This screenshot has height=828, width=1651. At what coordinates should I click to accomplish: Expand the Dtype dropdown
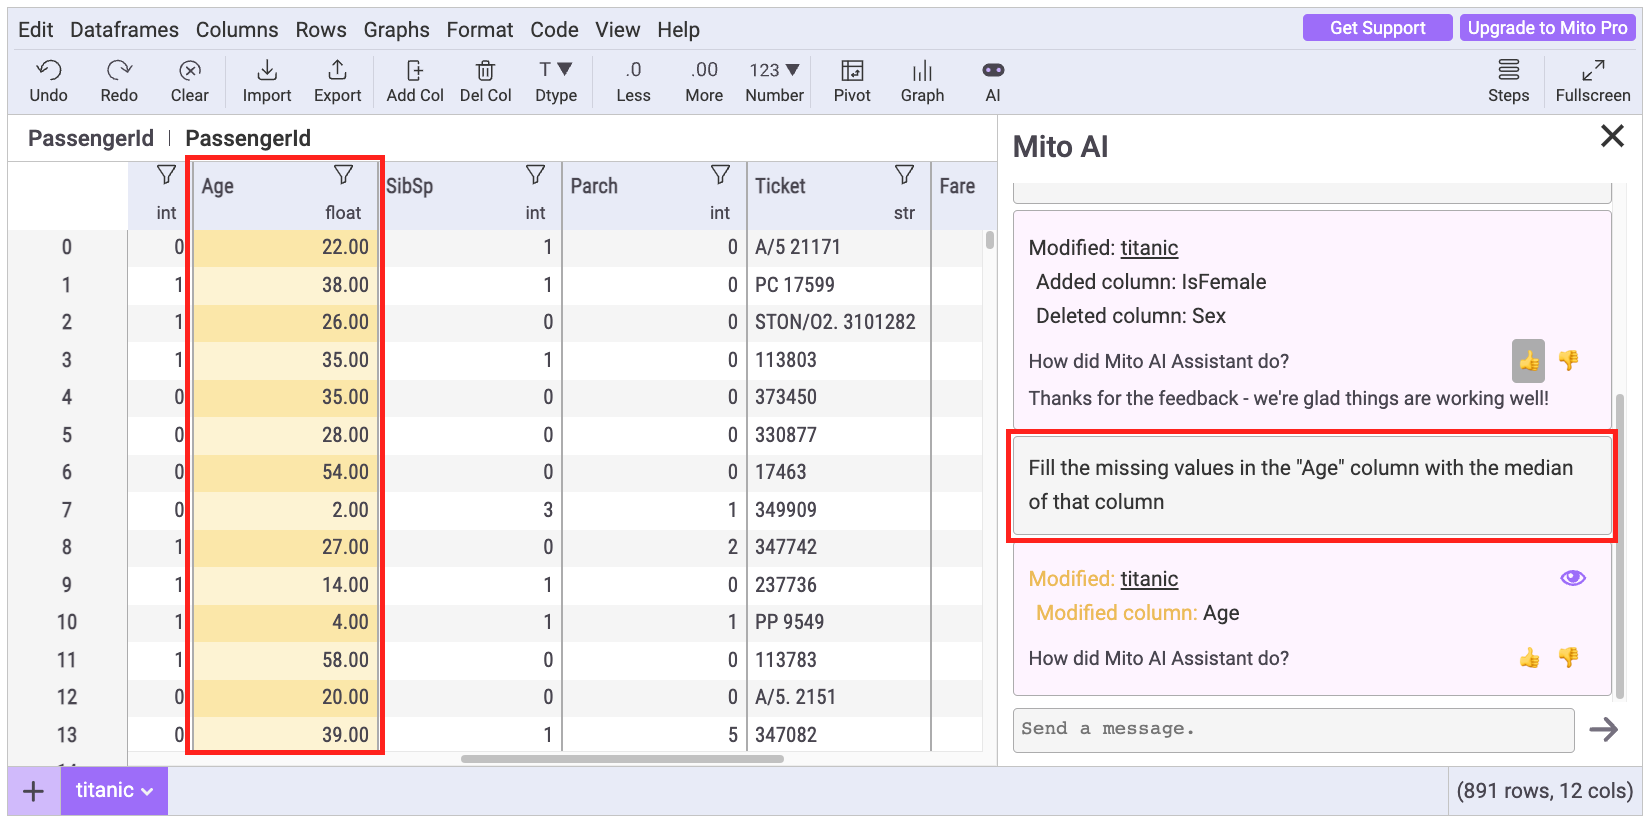tap(556, 71)
